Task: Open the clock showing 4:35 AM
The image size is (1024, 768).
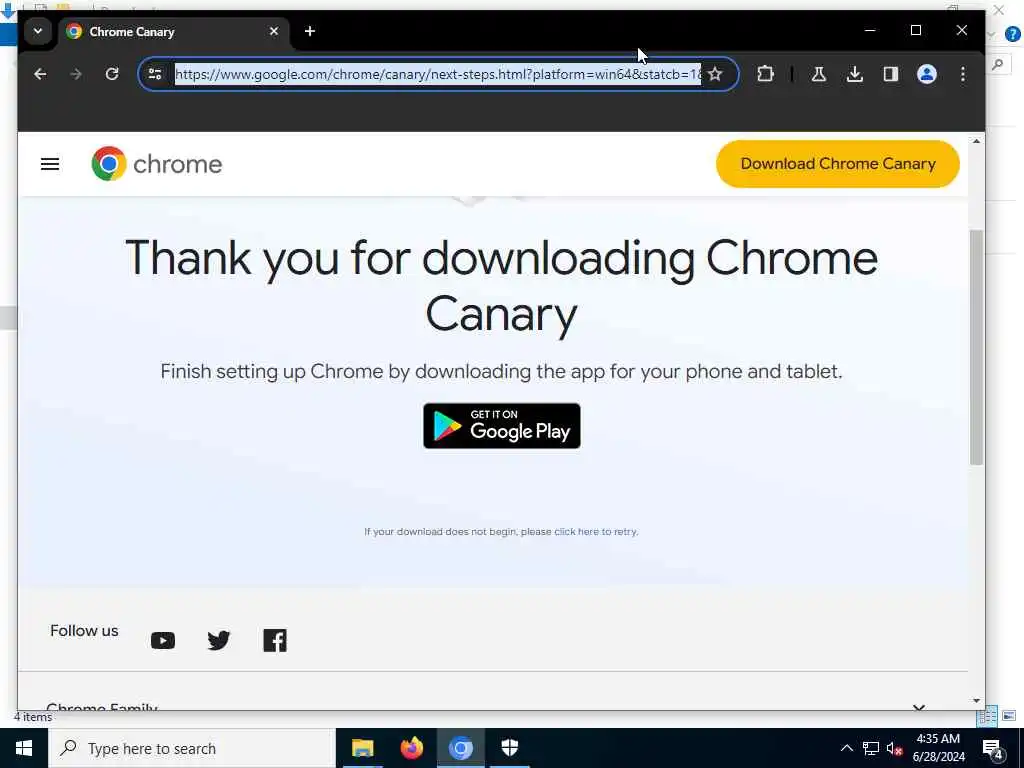Action: 938,748
